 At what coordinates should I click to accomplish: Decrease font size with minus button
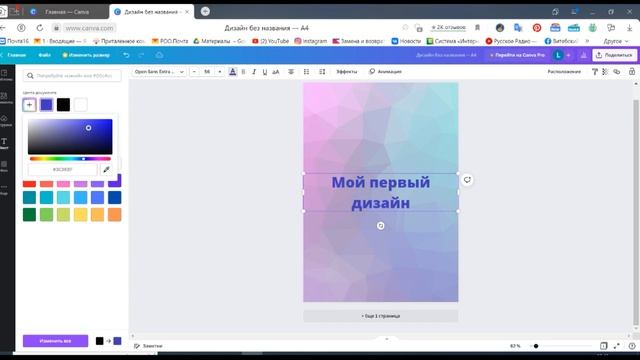194,72
